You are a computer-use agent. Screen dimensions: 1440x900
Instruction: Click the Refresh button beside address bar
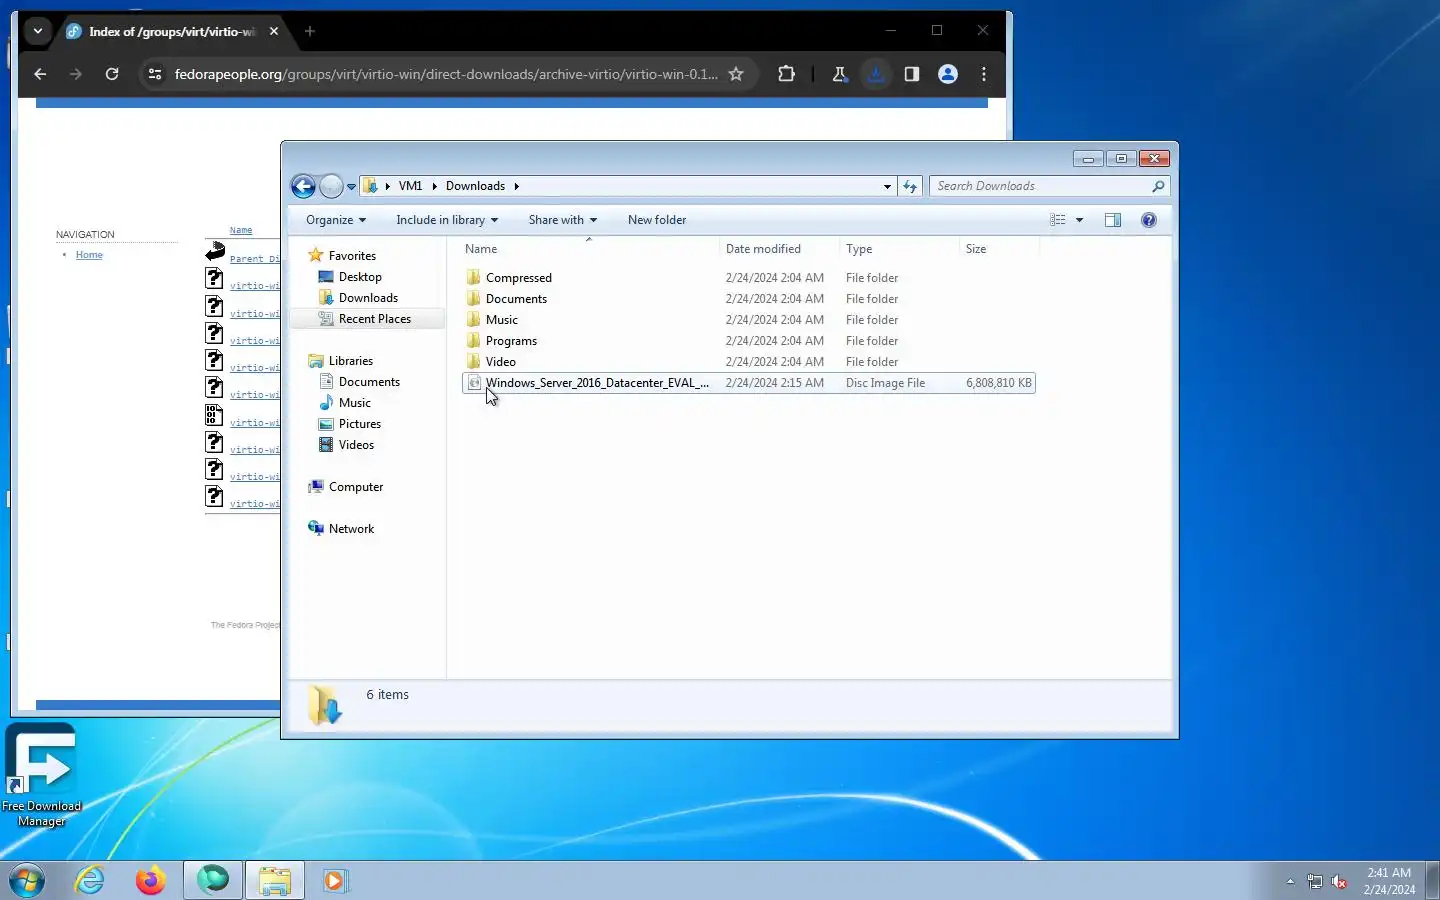click(x=910, y=186)
